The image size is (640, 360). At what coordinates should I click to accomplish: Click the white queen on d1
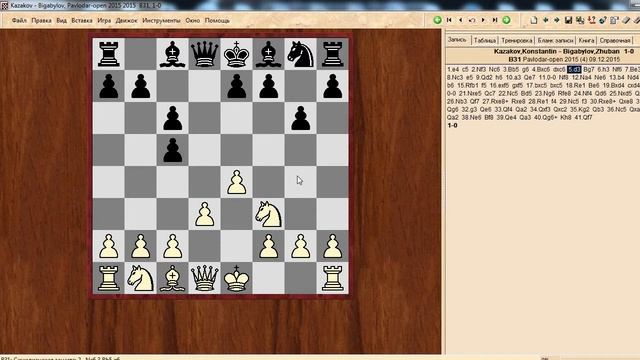[x=204, y=278]
